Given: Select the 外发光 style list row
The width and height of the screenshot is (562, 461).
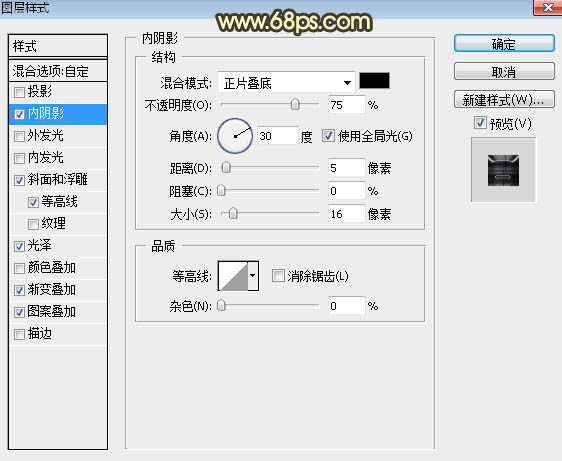Looking at the screenshot, I should click(x=58, y=136).
